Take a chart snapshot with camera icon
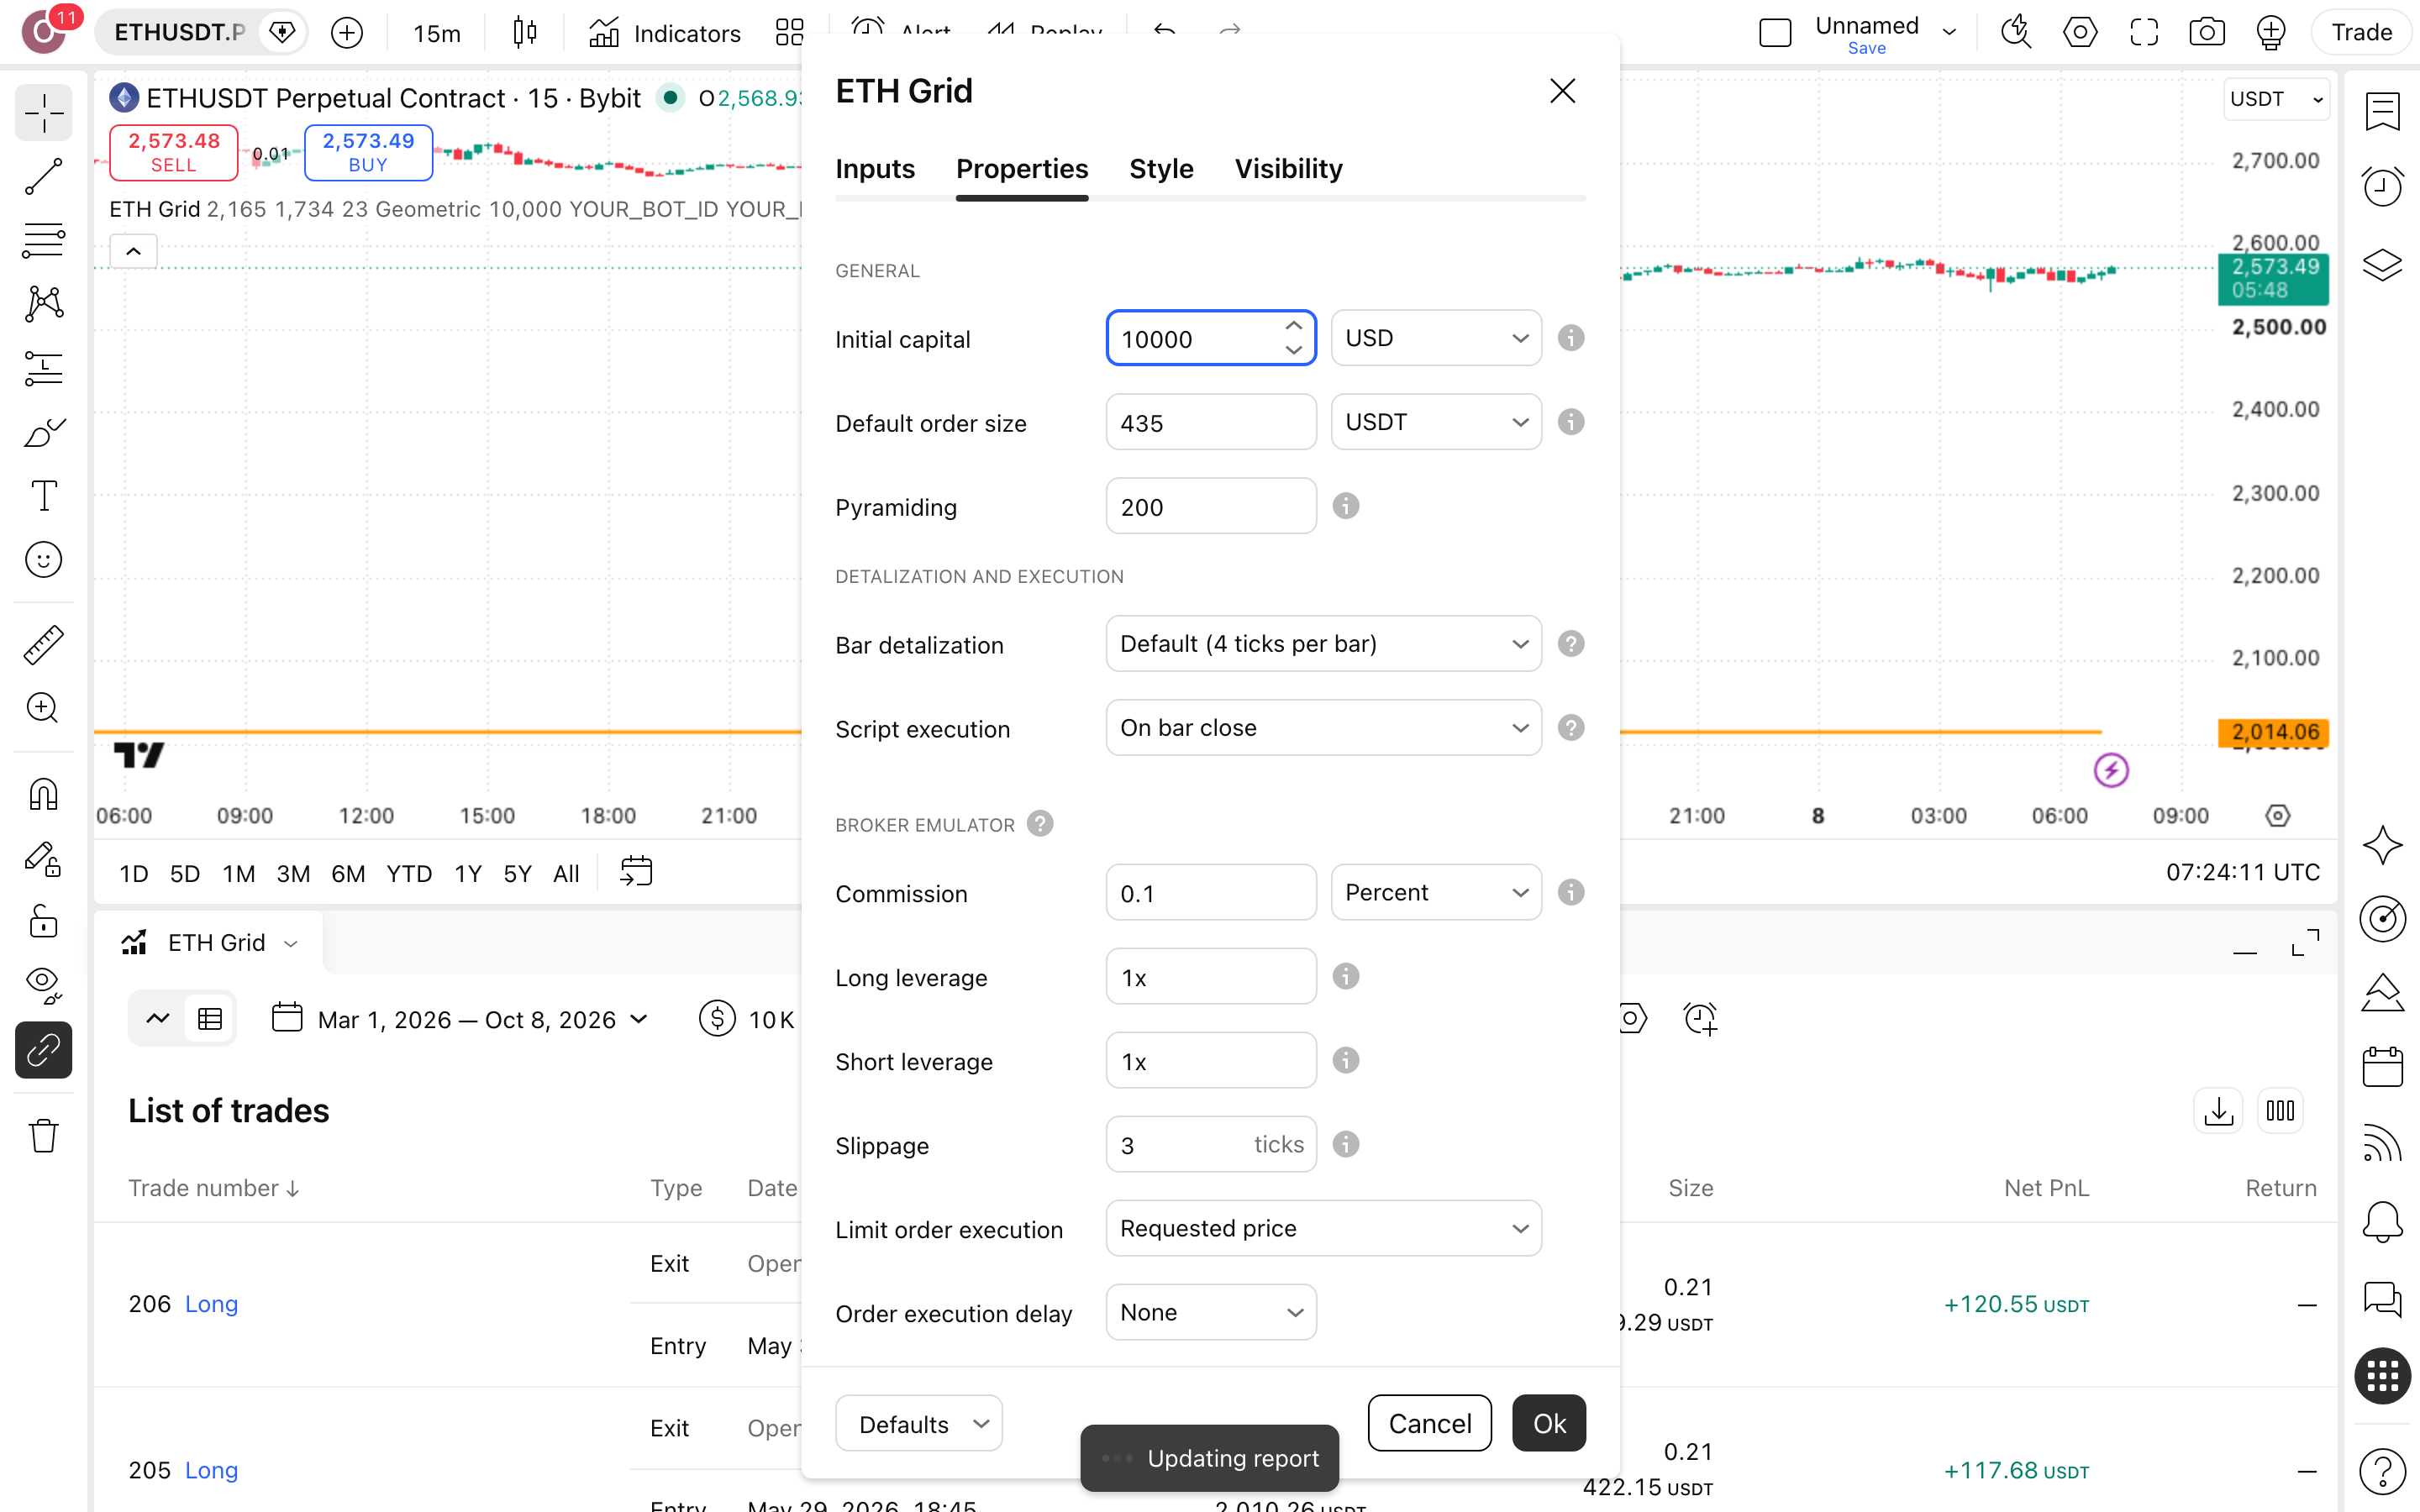Screen dimensions: 2420x1512 2207,33
